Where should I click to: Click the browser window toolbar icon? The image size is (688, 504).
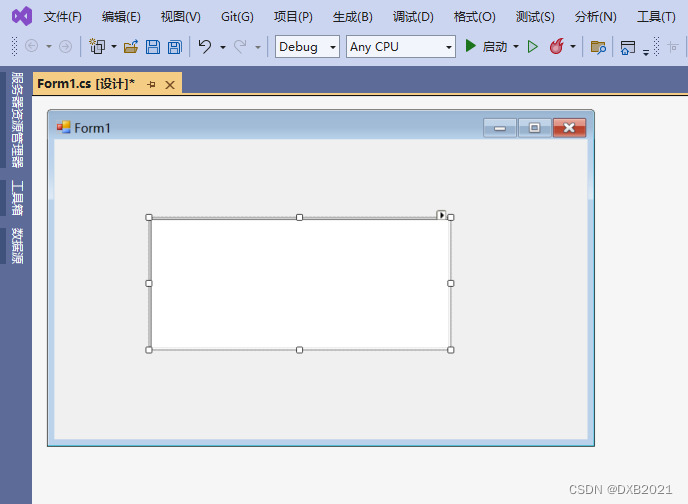coord(628,47)
